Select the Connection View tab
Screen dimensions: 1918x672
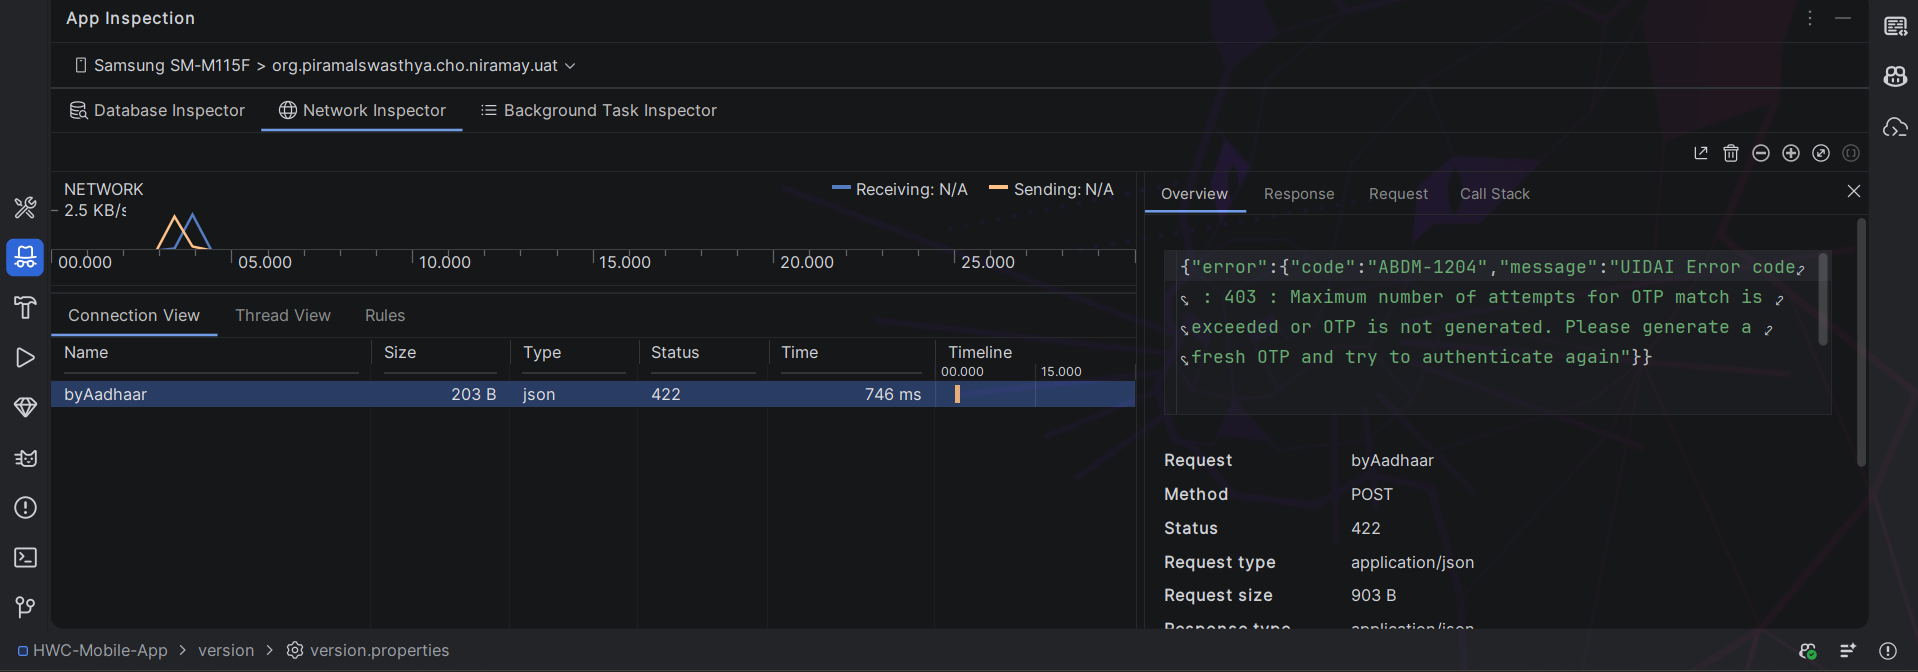pos(134,315)
